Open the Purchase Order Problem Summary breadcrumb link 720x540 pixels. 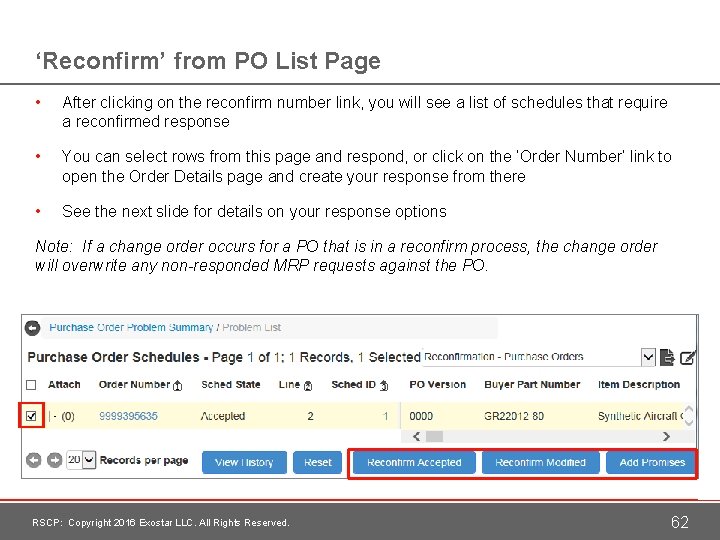tap(131, 327)
